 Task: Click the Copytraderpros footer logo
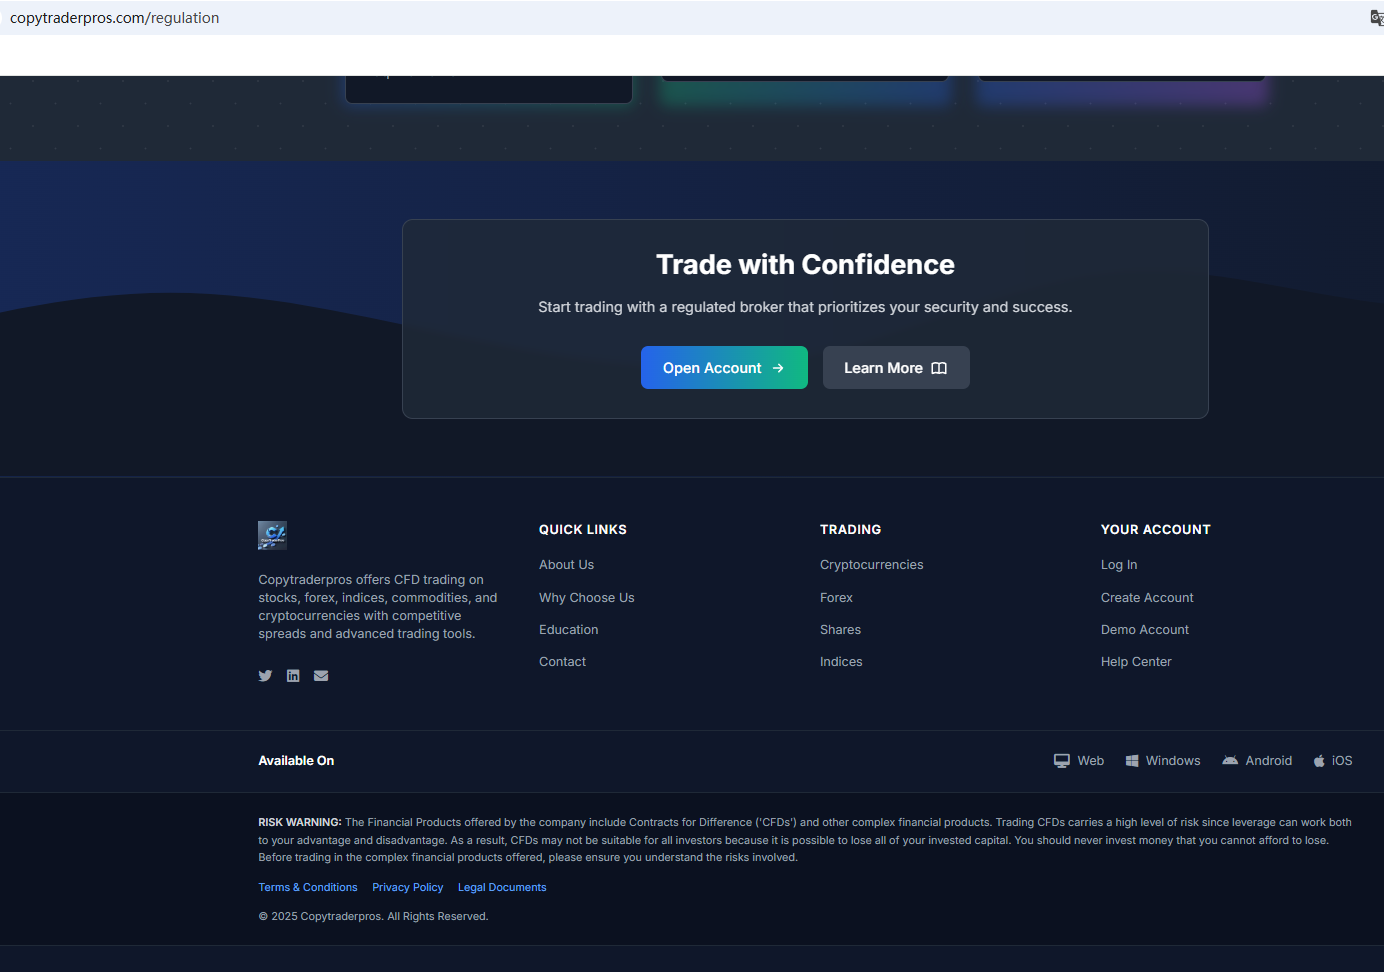point(272,535)
